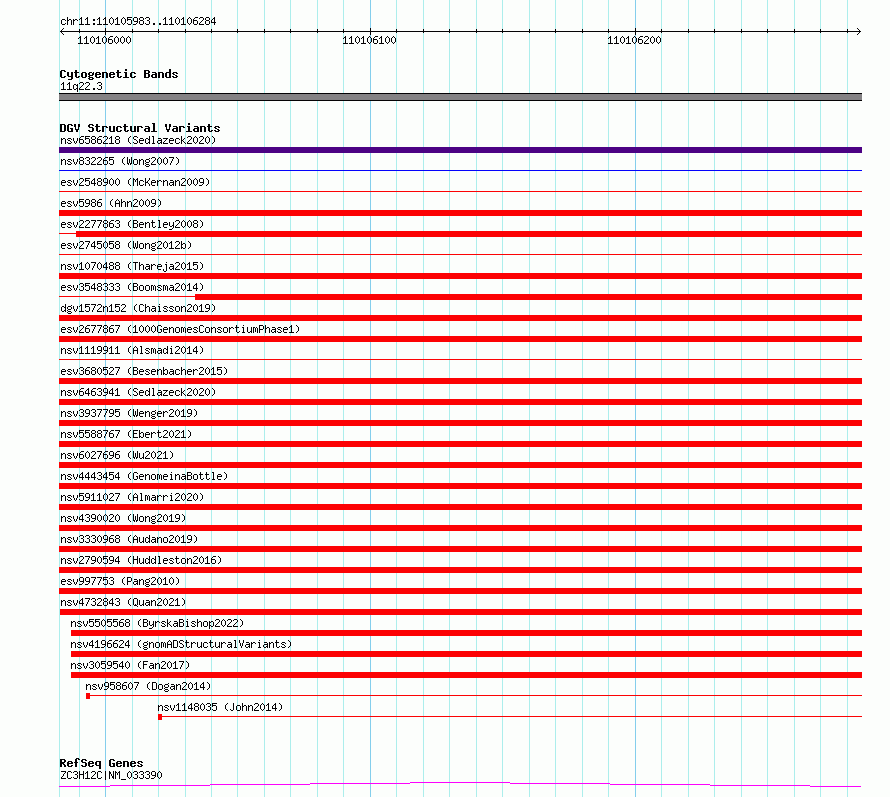
Task: Select variant nsv5588767 (Ebert2021) label
Action: [x=126, y=434]
